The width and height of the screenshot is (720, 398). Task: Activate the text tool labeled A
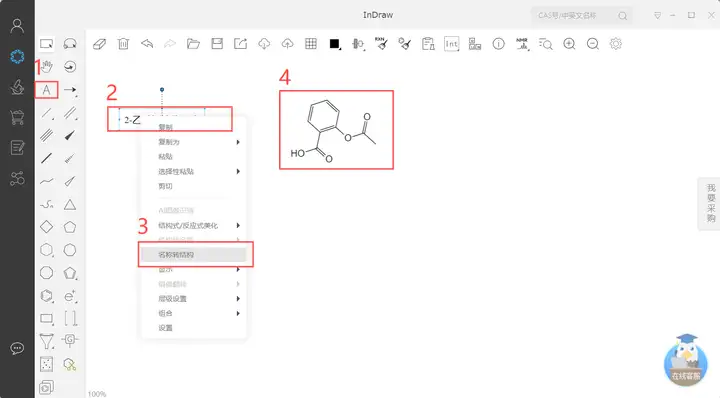[46, 90]
